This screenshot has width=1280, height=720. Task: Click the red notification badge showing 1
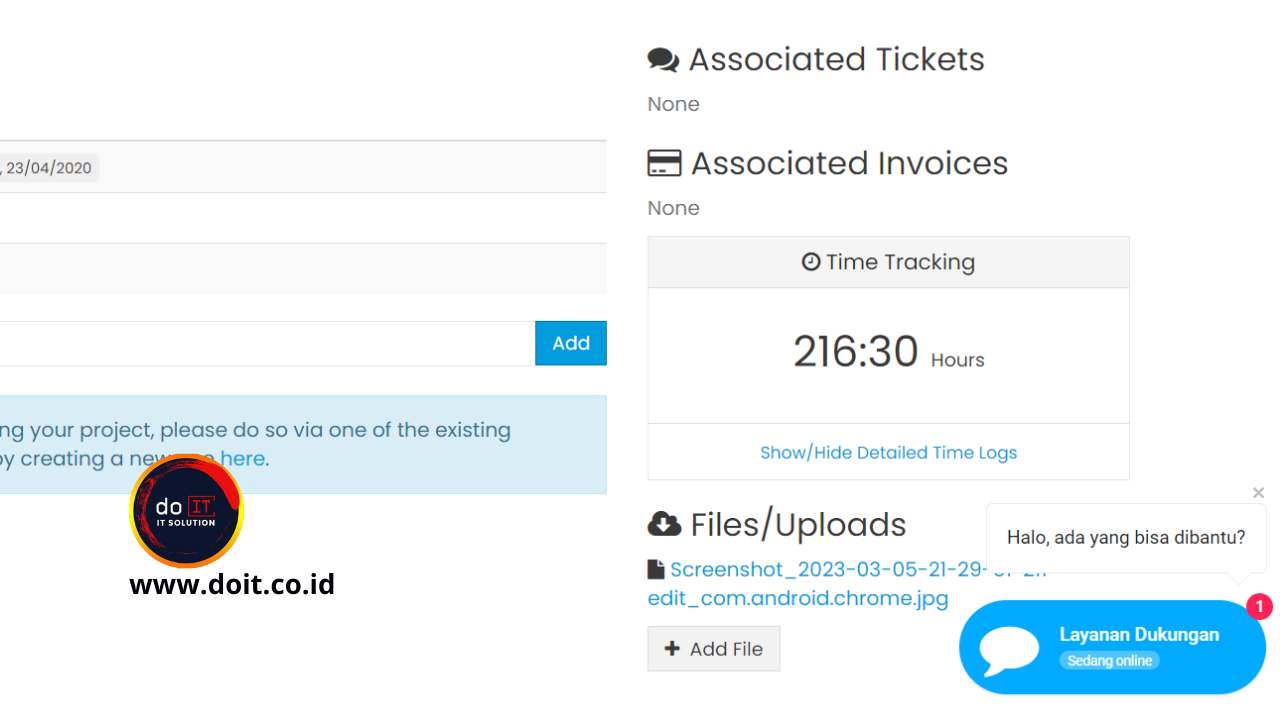click(1259, 606)
